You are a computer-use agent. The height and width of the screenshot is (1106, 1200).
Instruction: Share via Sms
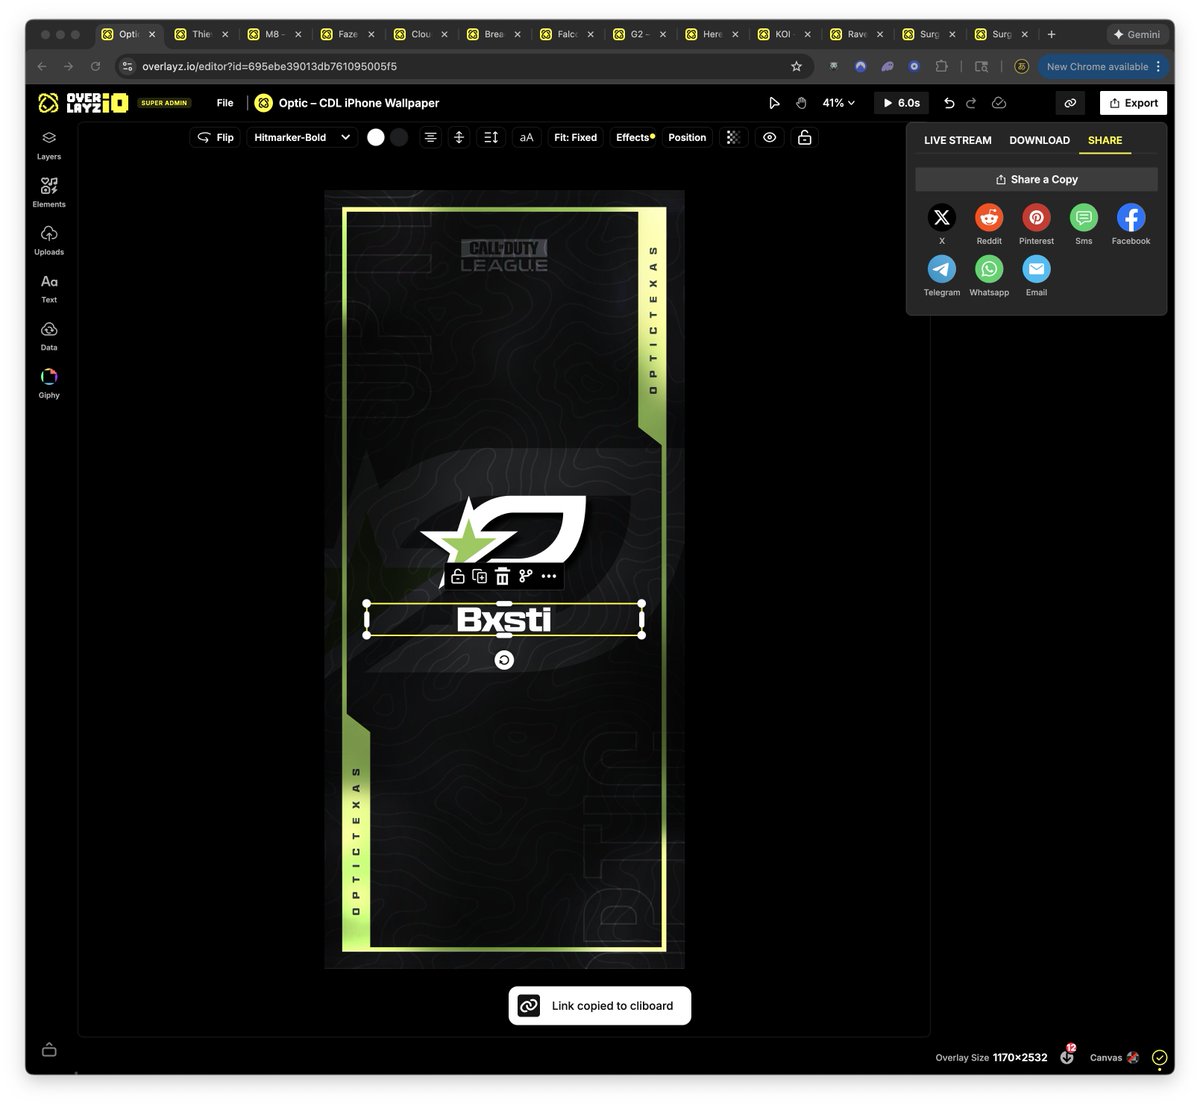click(x=1084, y=217)
